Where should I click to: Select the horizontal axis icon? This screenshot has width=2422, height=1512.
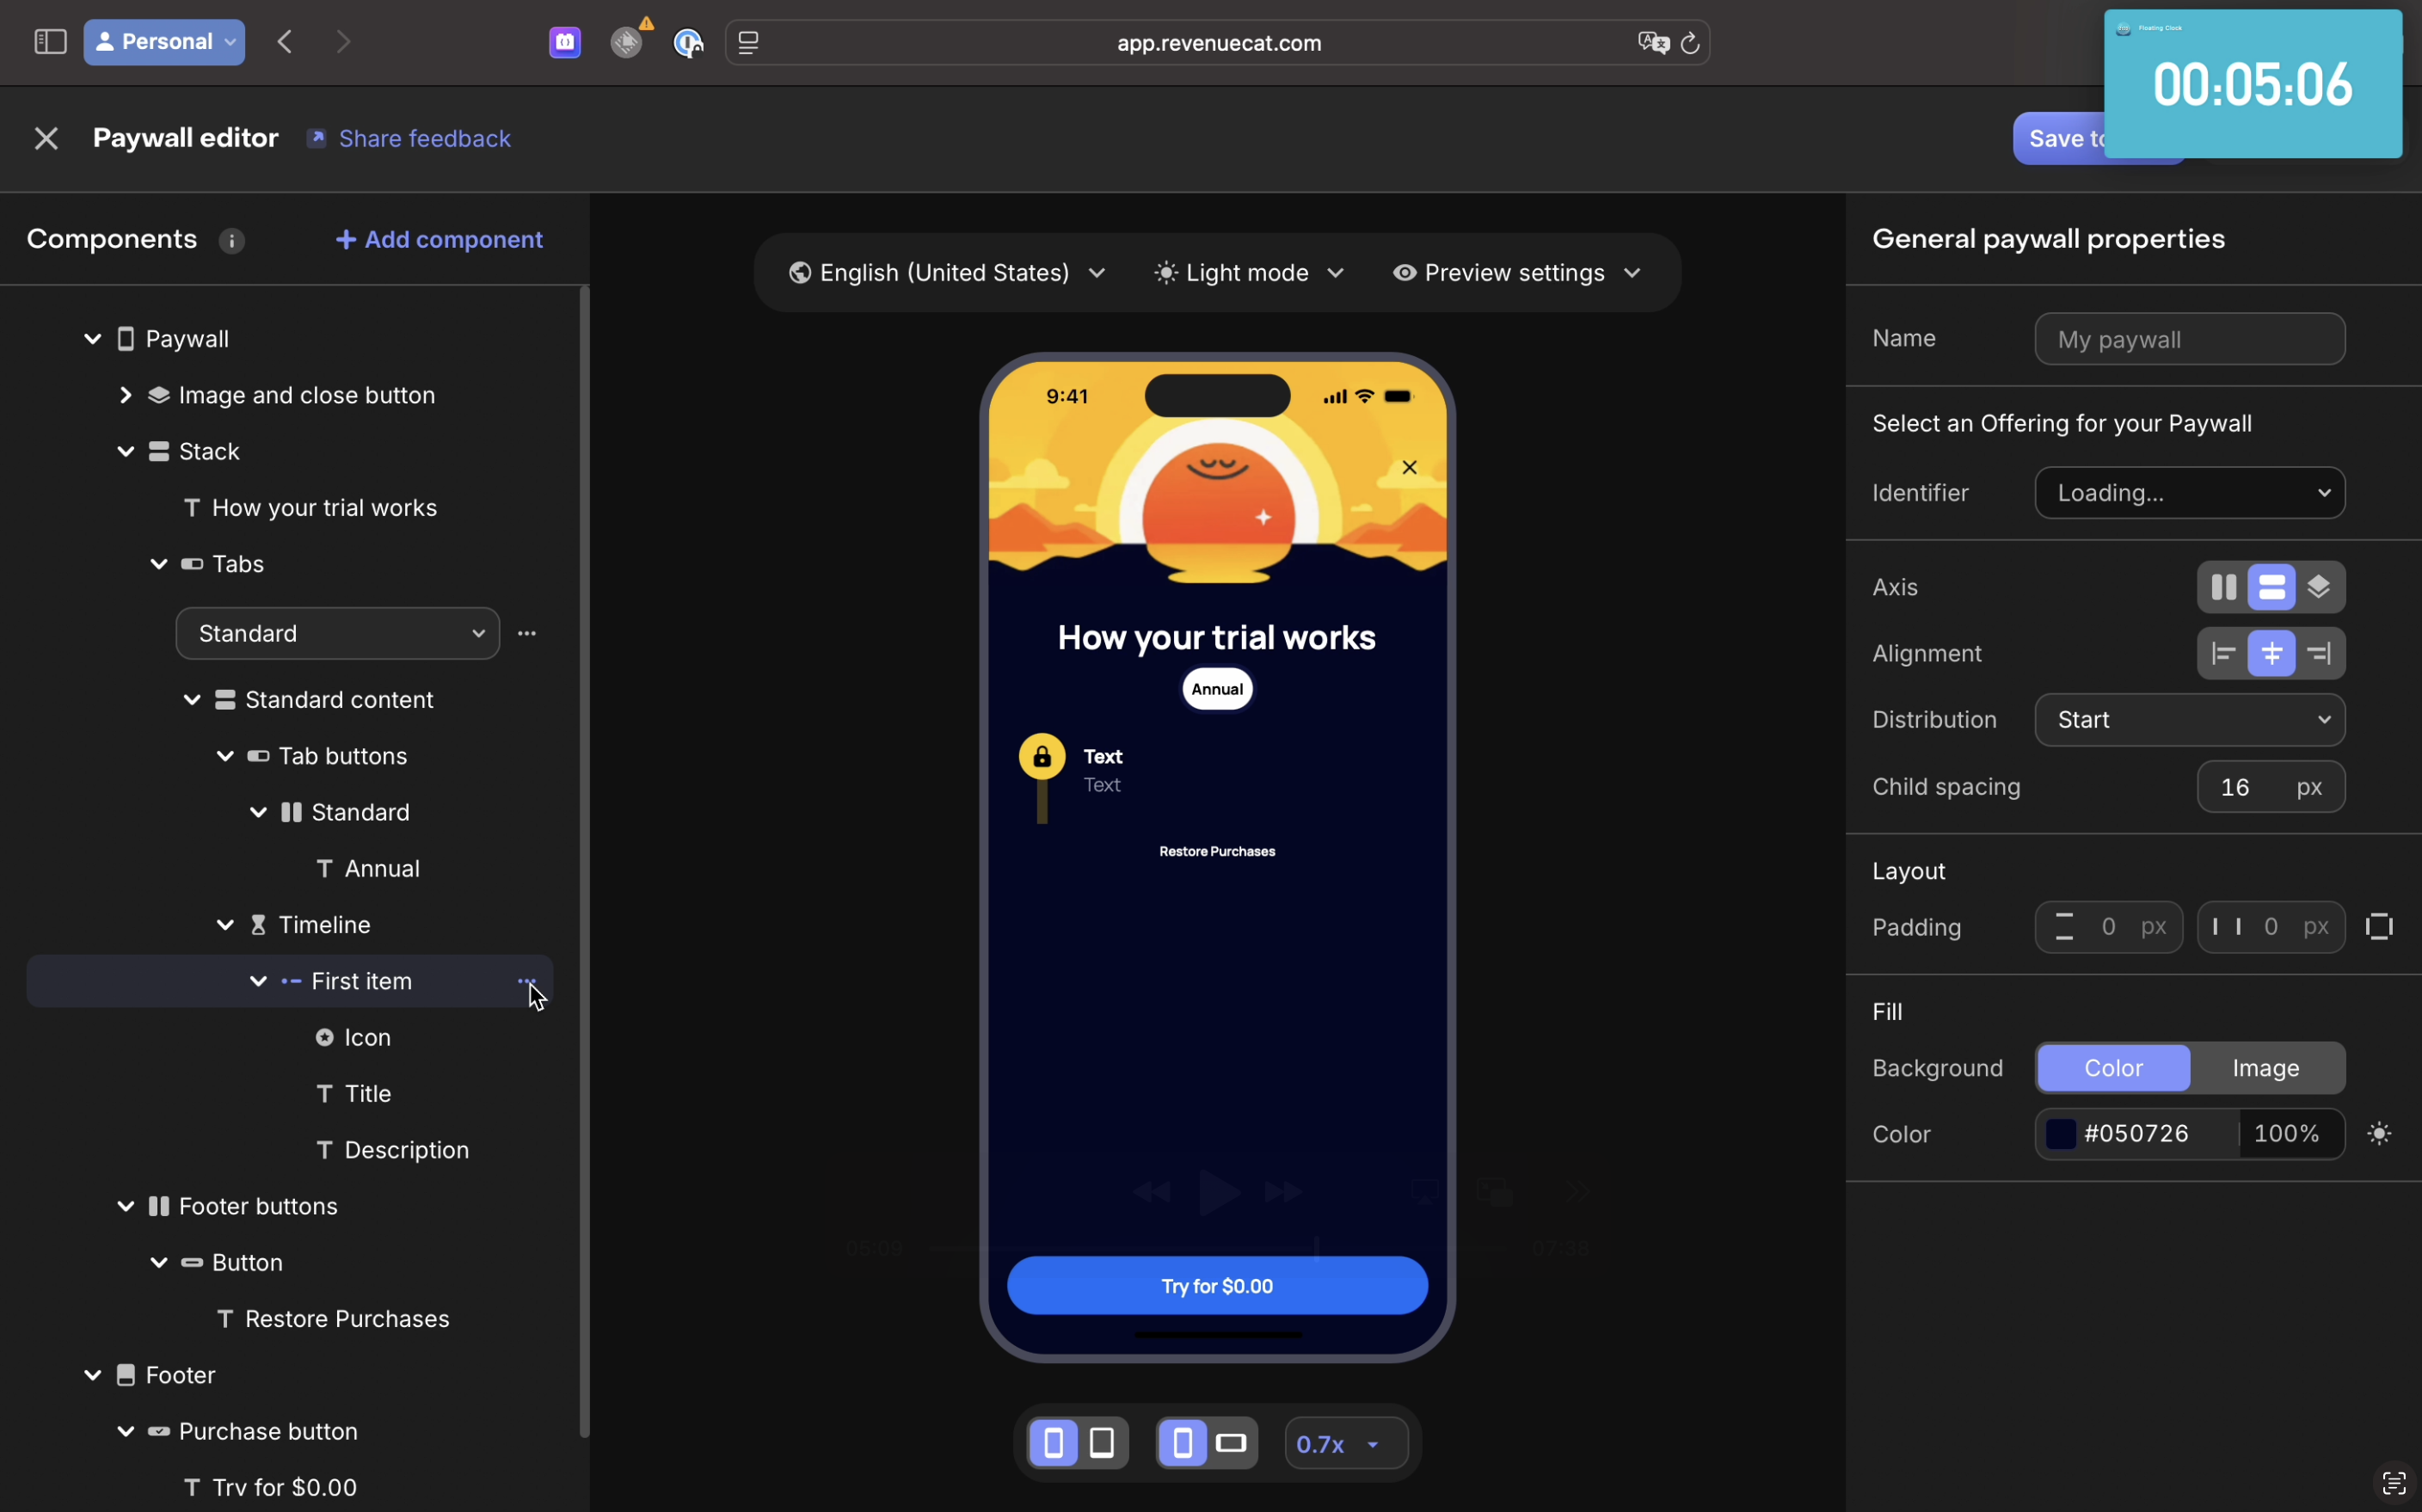(2223, 587)
